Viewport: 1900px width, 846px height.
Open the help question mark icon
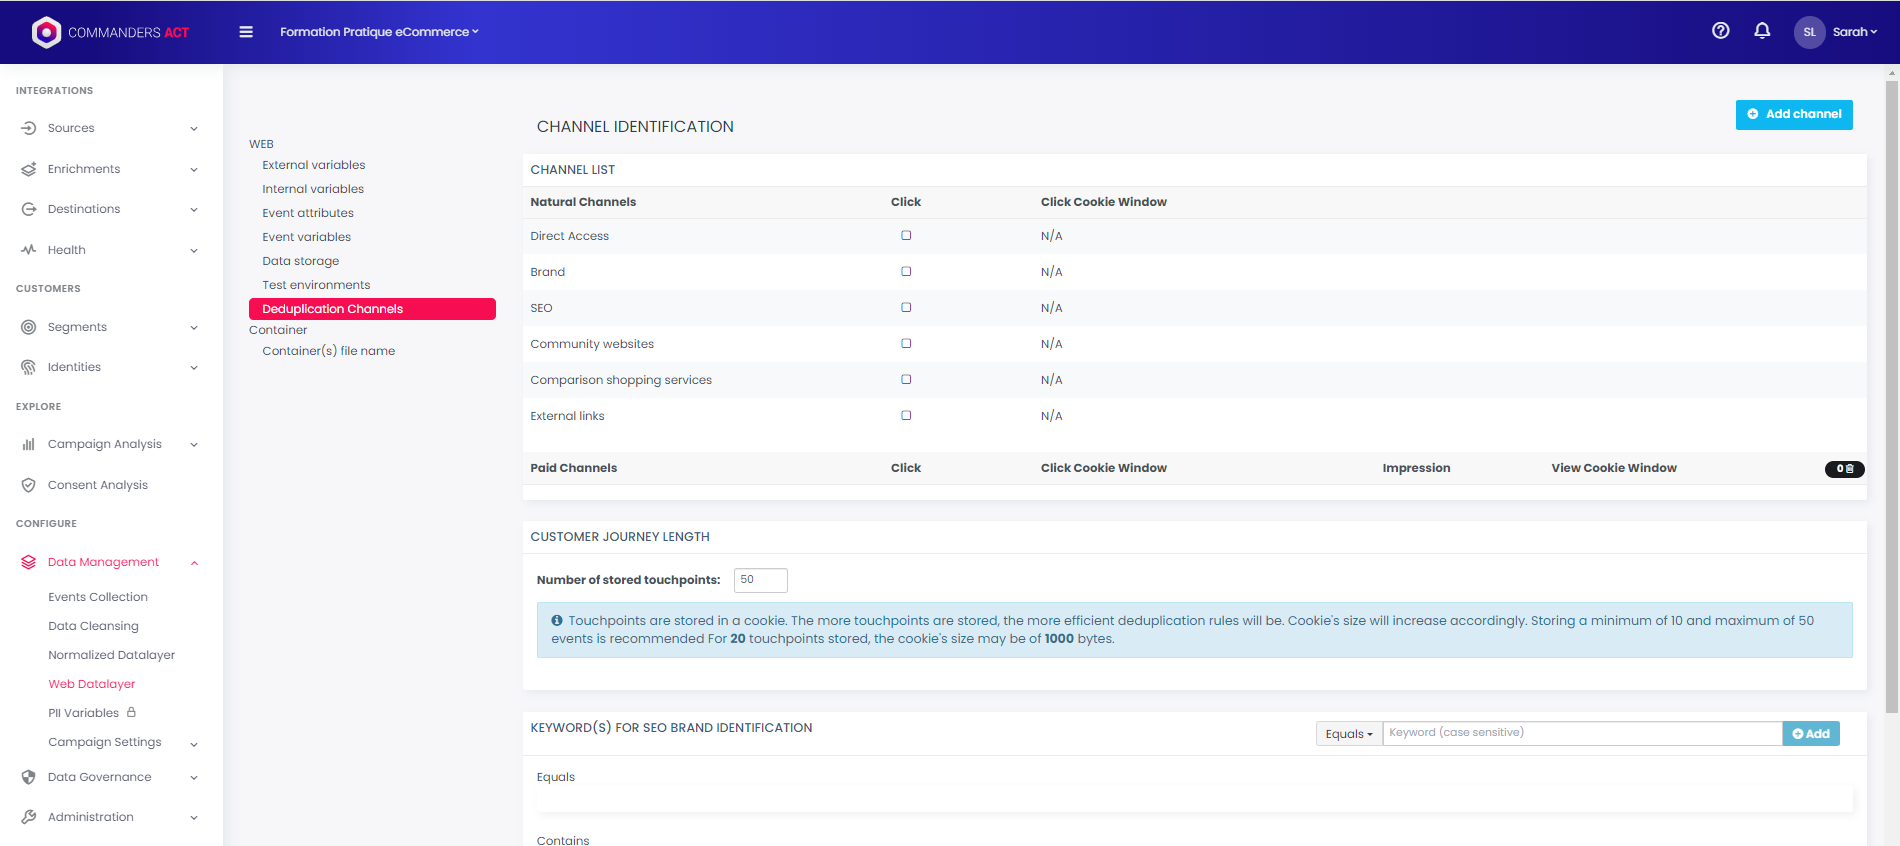[x=1720, y=31]
